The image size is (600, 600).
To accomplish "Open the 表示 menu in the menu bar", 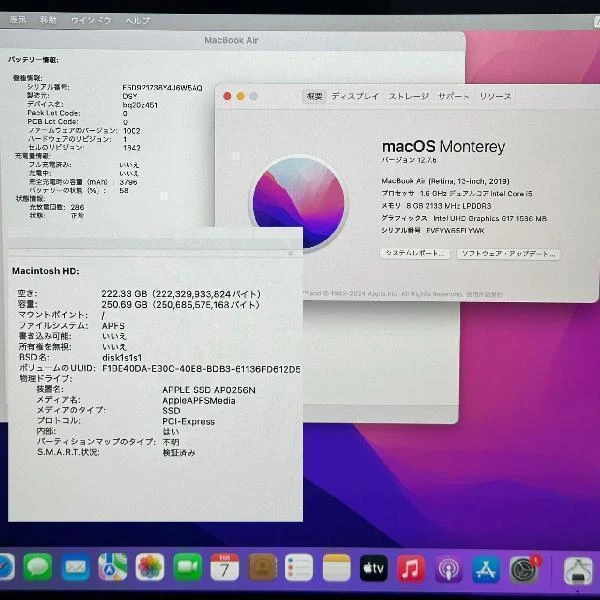I will (18, 20).
